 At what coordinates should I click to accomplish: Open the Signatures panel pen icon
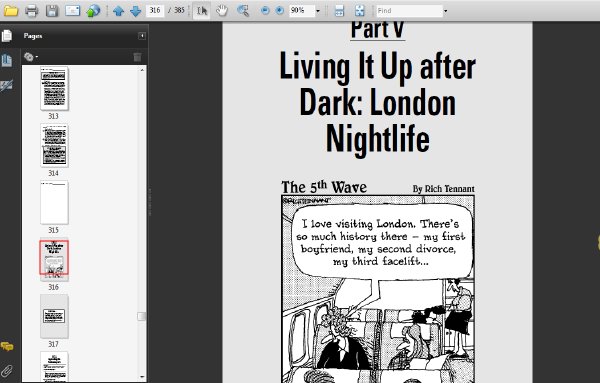pyautogui.click(x=7, y=85)
